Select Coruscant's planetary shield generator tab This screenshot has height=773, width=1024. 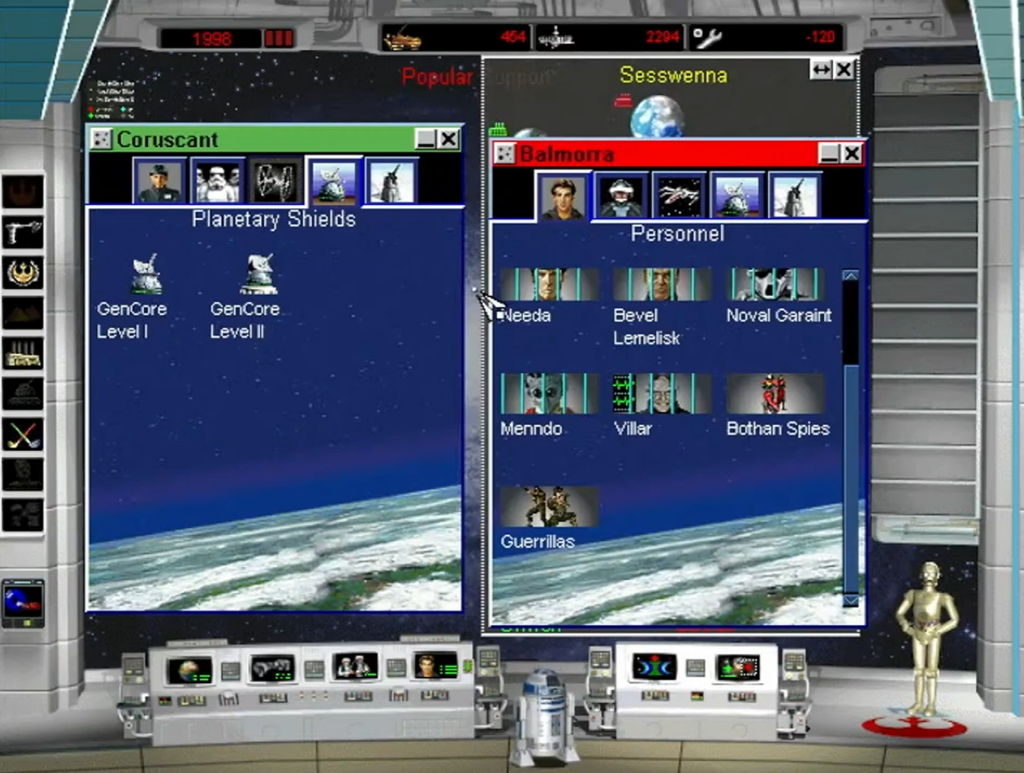point(334,181)
